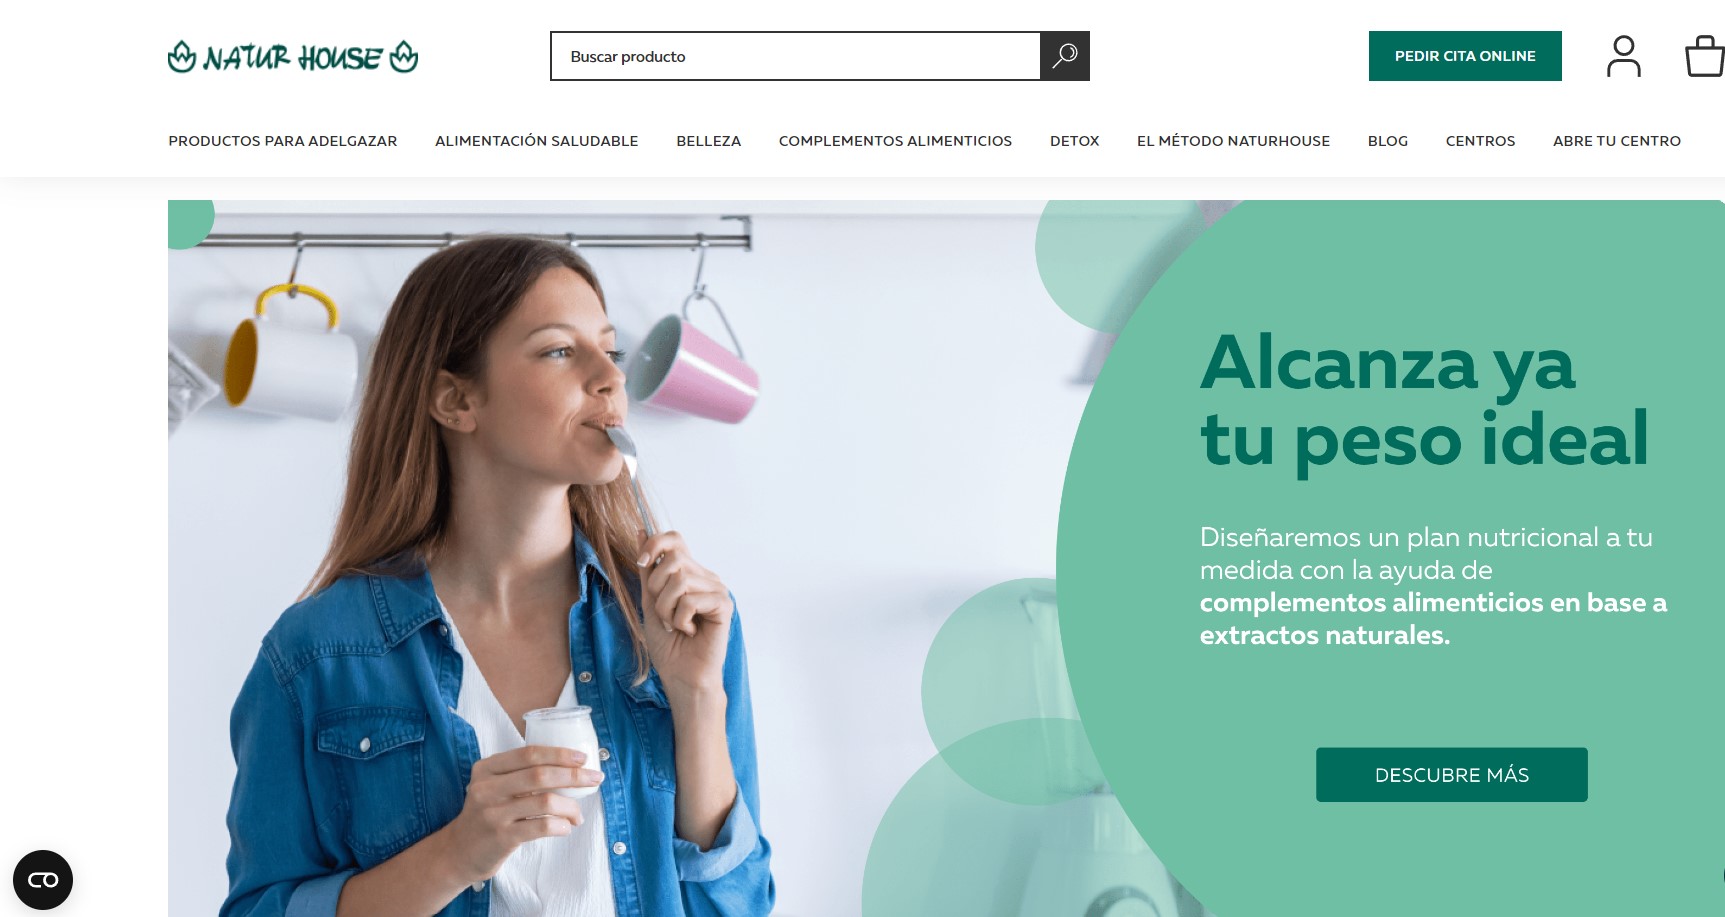Open Productos para Adelgazar menu

283,141
